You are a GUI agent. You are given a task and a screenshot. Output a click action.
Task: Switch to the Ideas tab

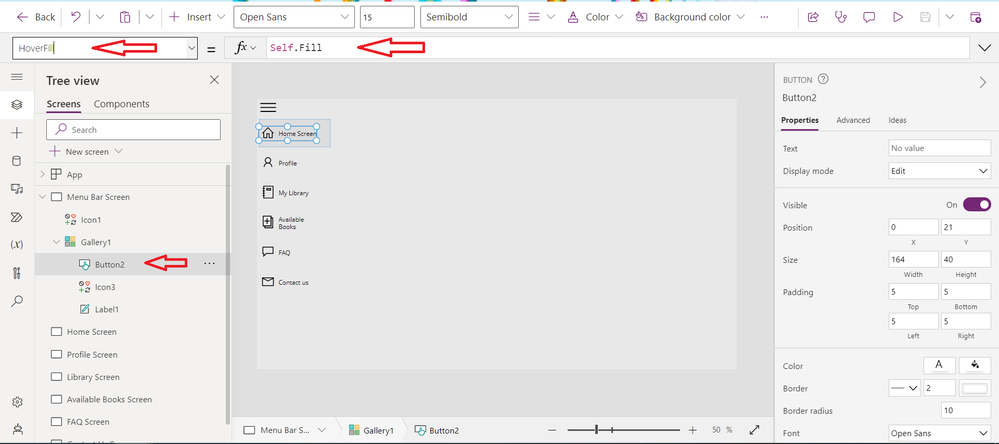point(898,120)
